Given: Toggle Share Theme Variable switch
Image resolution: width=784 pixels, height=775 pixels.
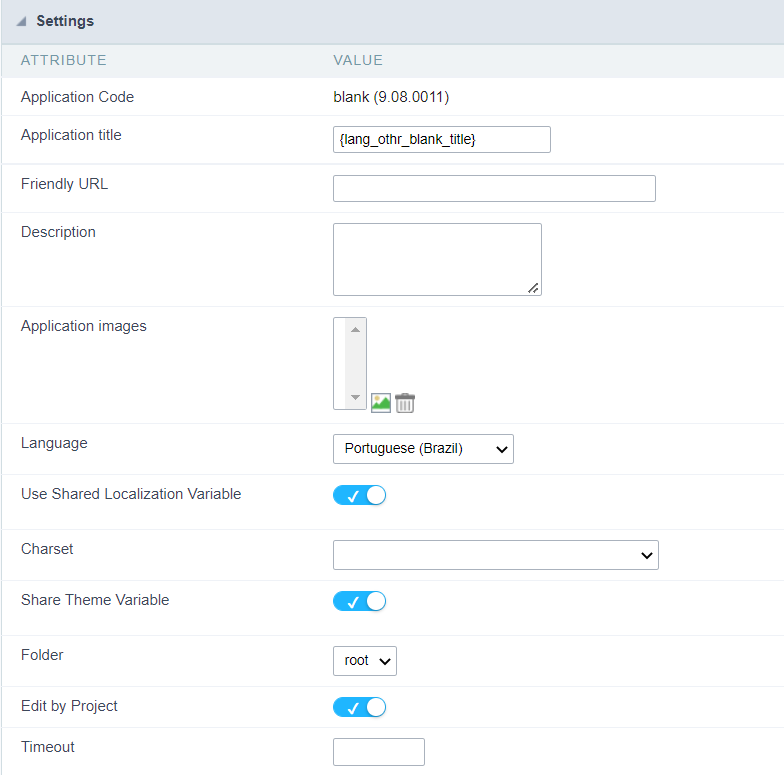Looking at the screenshot, I should pos(360,601).
